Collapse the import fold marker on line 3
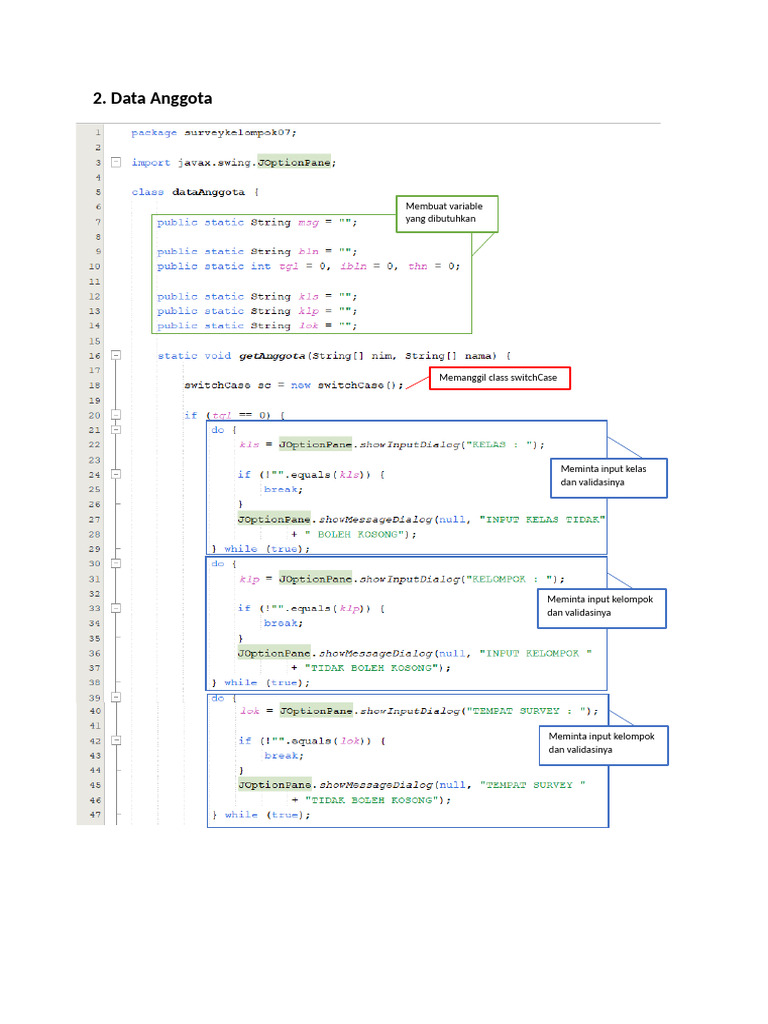This screenshot has width=768, height=1024. [x=116, y=162]
